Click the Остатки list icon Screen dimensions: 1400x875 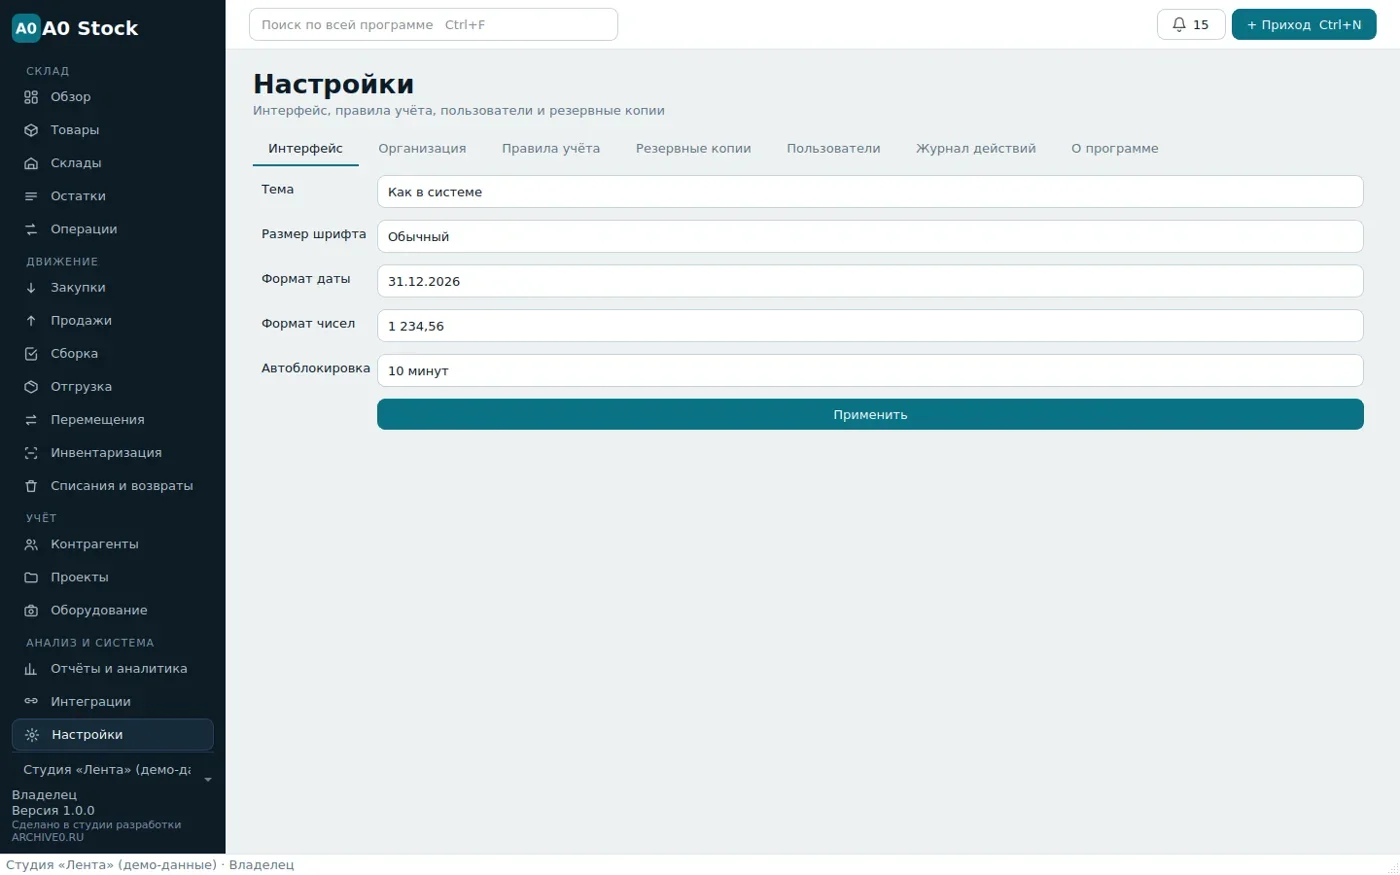pyautogui.click(x=31, y=196)
